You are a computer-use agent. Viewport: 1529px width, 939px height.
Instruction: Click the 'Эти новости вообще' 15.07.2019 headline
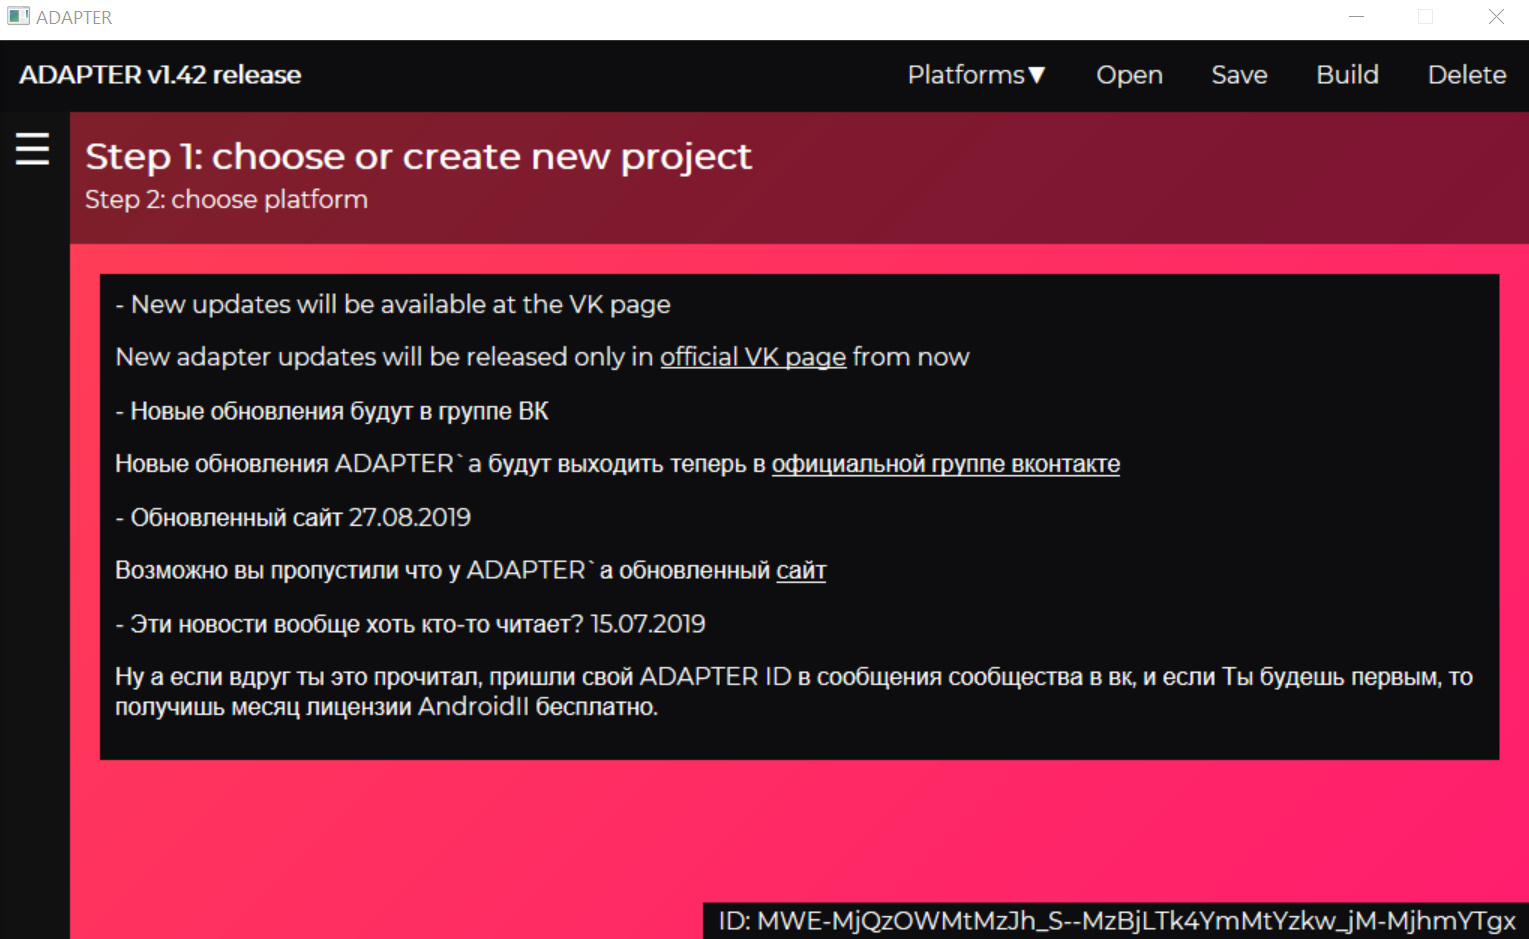tap(410, 624)
